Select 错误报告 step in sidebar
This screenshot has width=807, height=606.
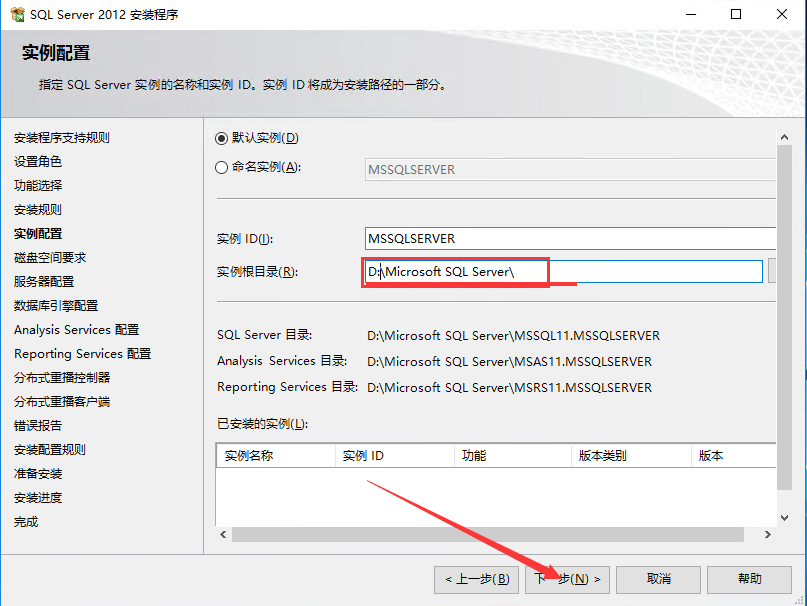[38, 426]
